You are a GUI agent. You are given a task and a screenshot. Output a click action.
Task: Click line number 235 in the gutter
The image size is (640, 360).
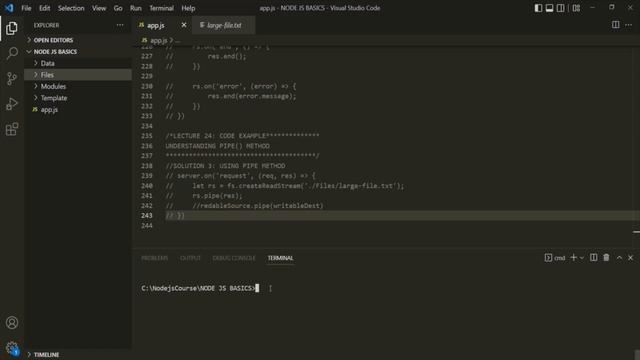pos(147,136)
